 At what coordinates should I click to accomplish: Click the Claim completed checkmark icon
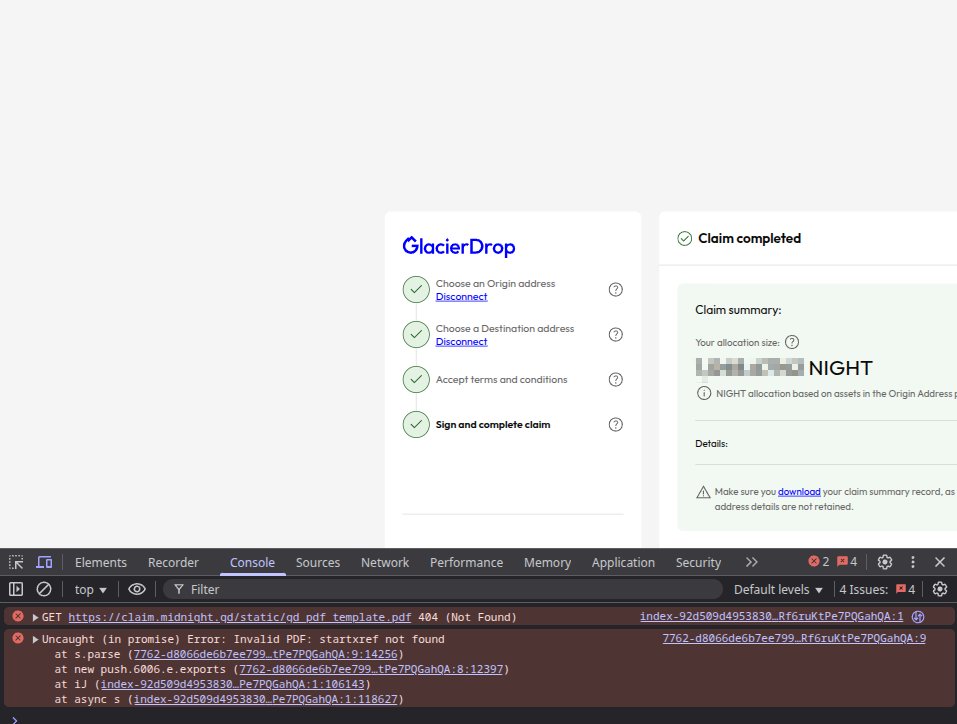pyautogui.click(x=685, y=239)
